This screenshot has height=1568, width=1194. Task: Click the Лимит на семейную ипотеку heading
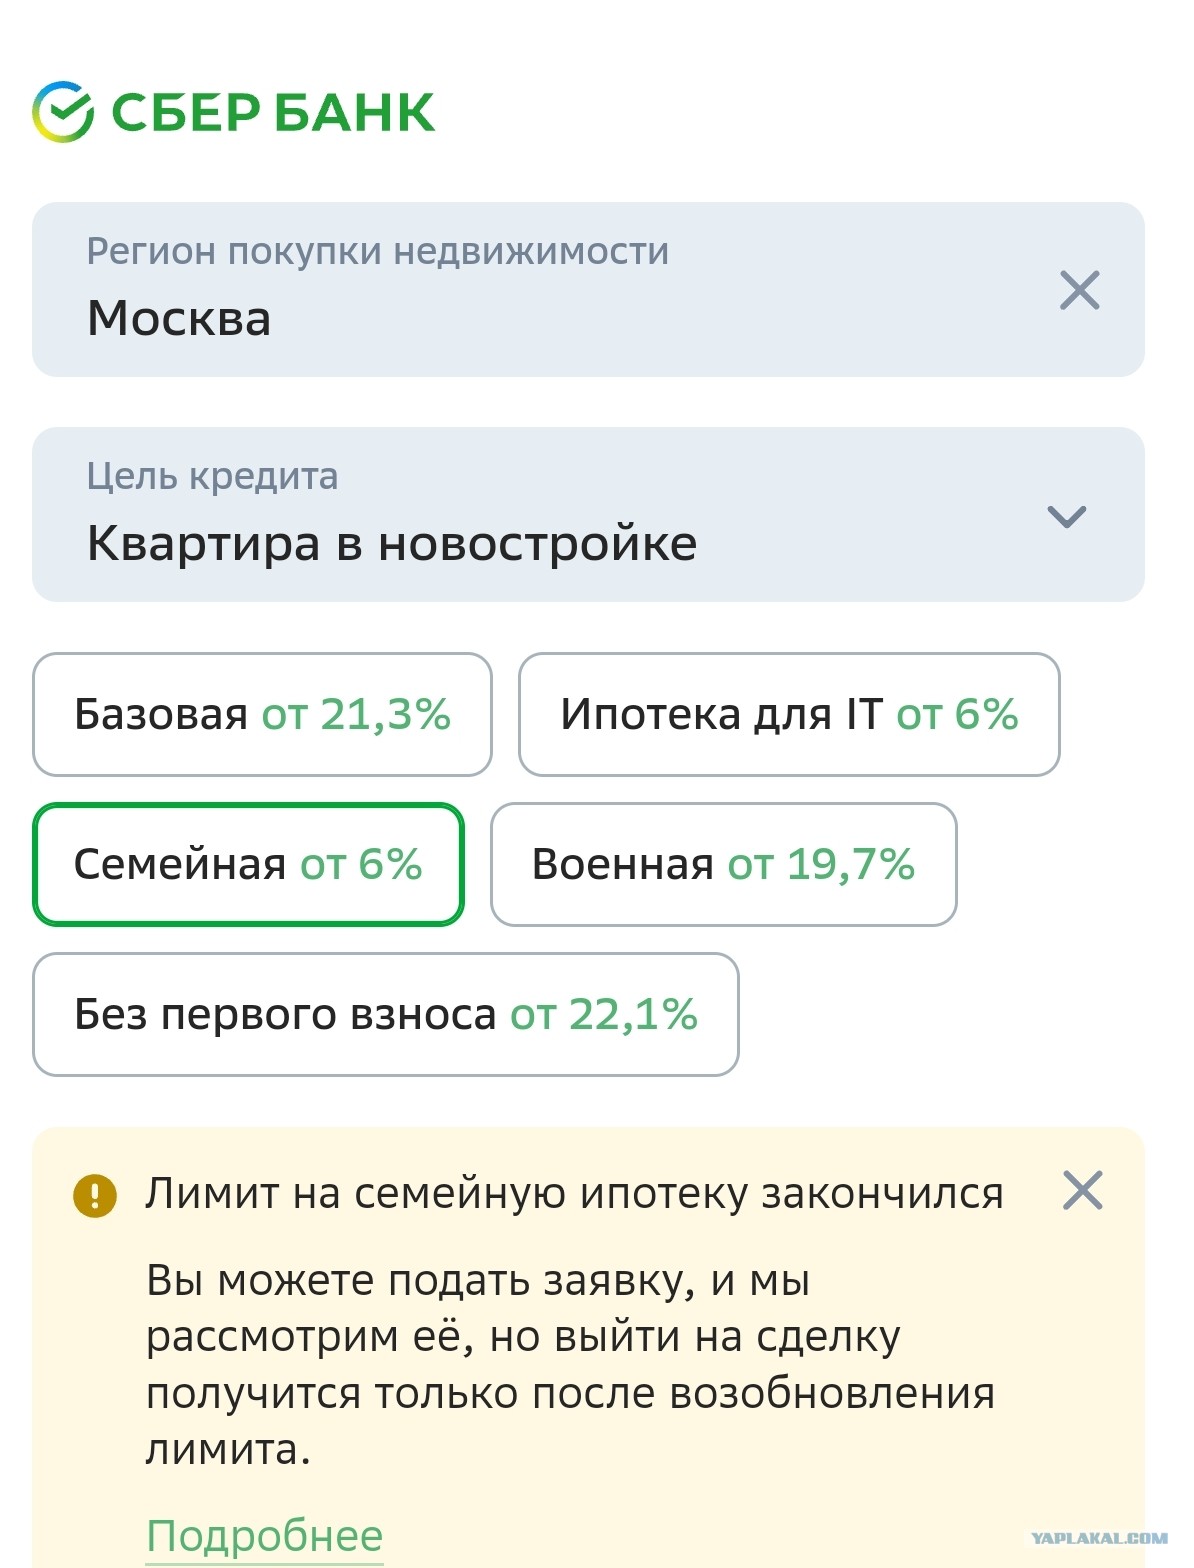tap(574, 1194)
